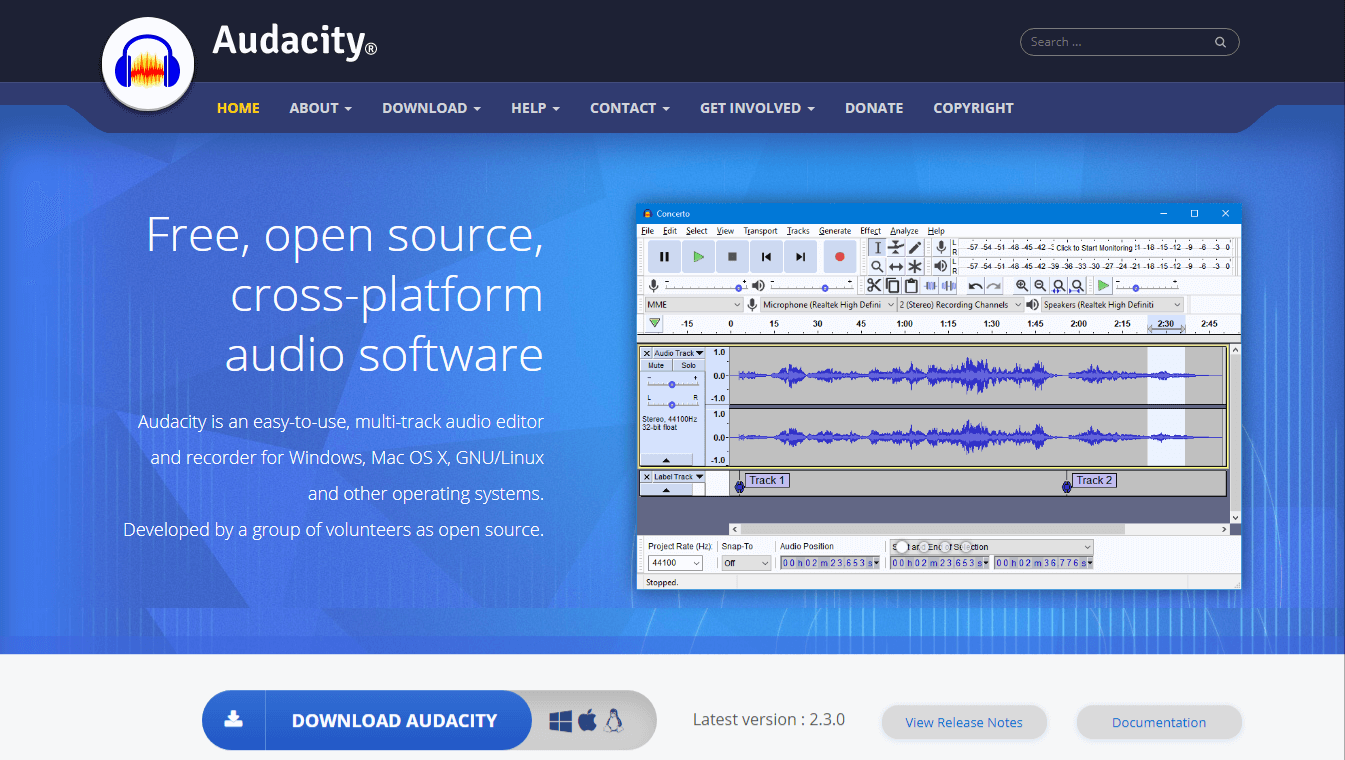Click the Play-at-Speed green arrow
This screenshot has height=760, width=1345.
1104,286
